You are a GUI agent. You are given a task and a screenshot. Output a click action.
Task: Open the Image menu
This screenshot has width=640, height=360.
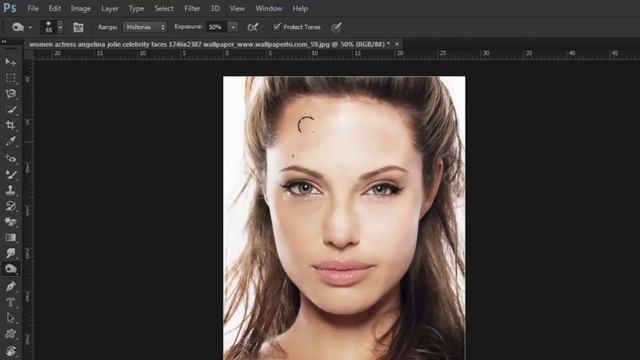pos(81,9)
